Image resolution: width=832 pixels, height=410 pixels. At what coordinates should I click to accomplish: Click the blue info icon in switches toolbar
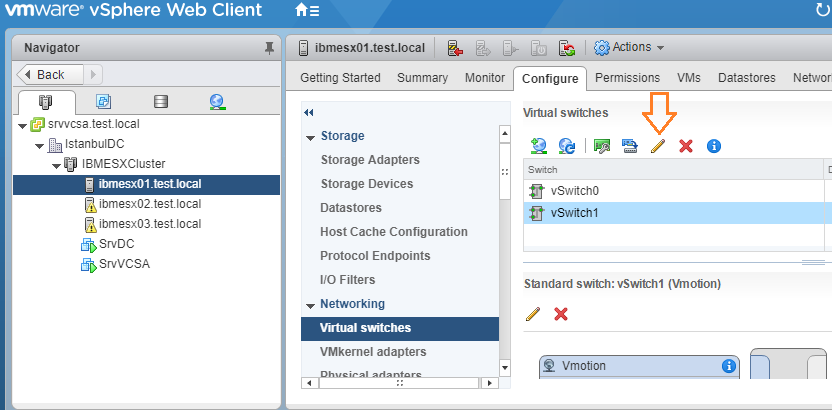pyautogui.click(x=714, y=146)
